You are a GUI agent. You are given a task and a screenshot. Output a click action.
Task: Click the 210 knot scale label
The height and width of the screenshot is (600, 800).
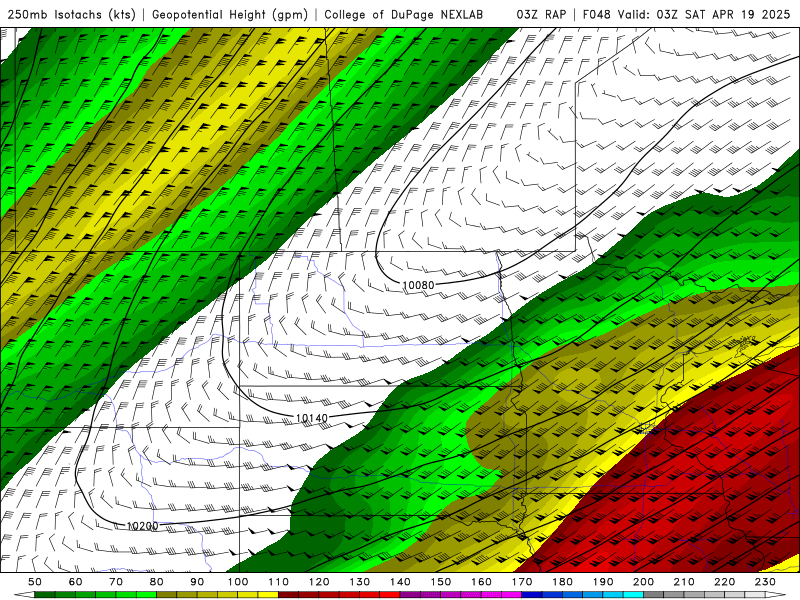(684, 582)
